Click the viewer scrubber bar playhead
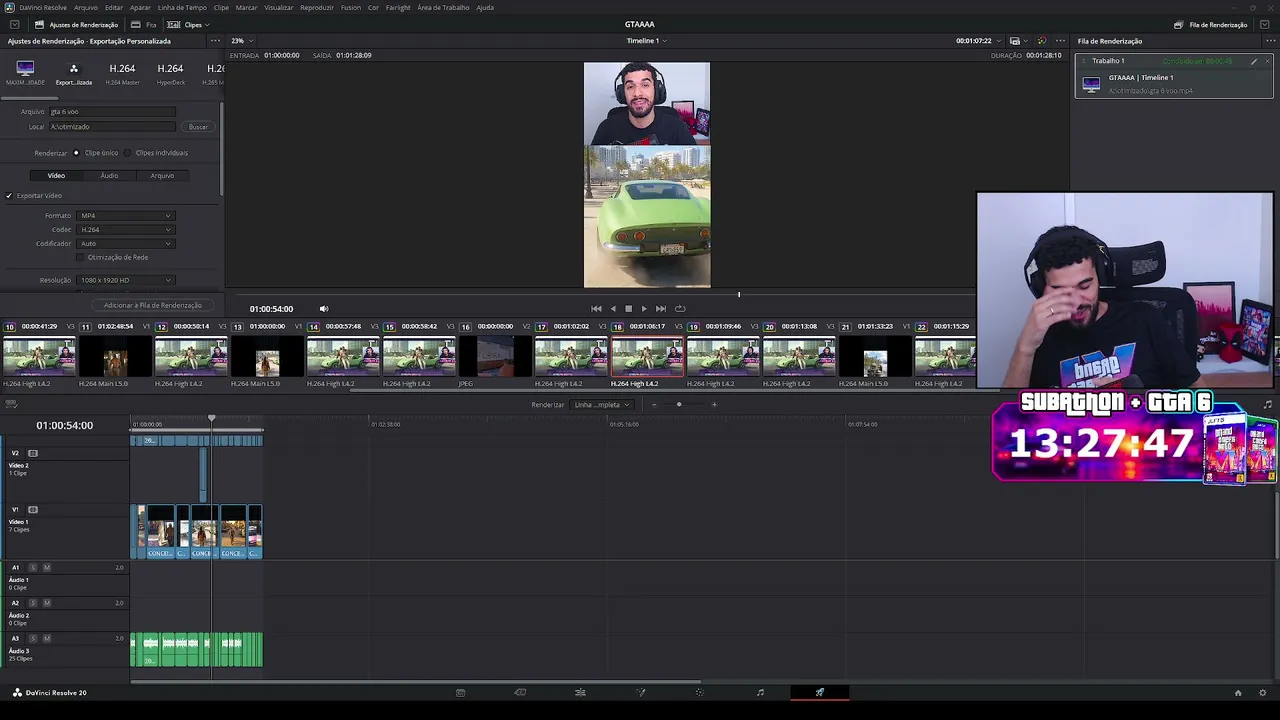This screenshot has height=720, width=1280. 739,294
